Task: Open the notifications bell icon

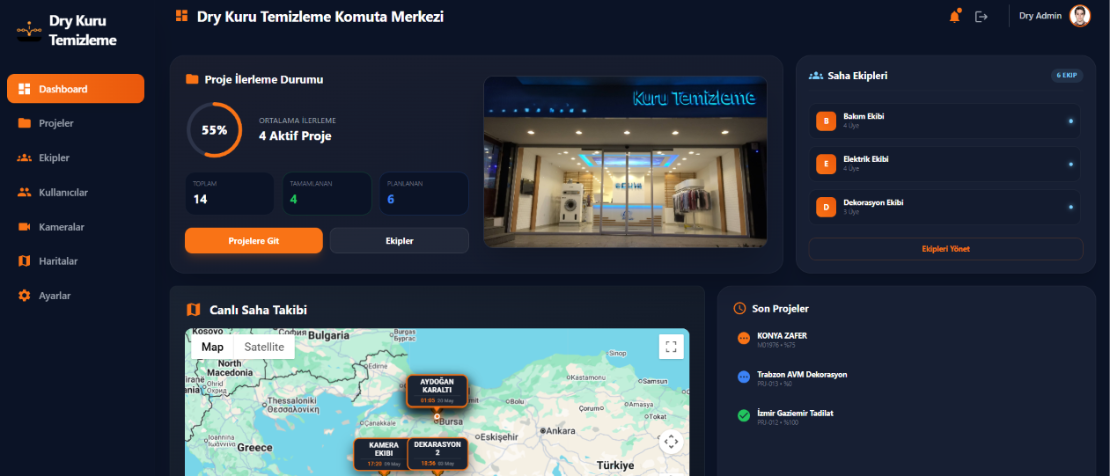Action: [955, 16]
